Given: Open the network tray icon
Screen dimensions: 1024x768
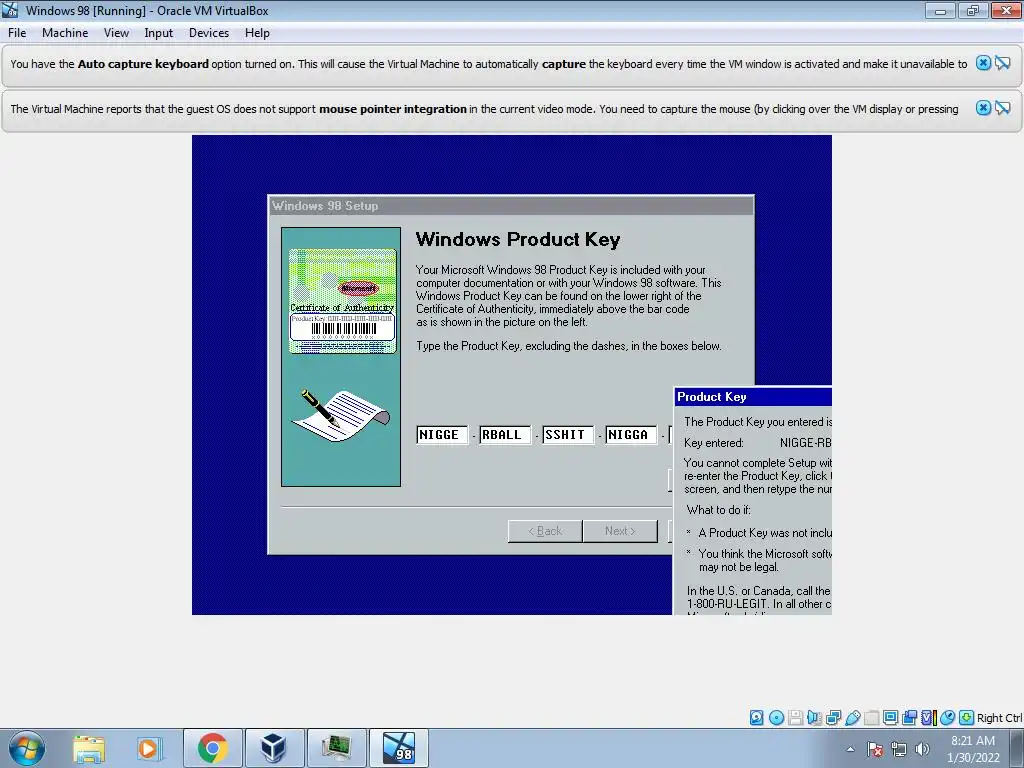Looking at the screenshot, I should [899, 749].
